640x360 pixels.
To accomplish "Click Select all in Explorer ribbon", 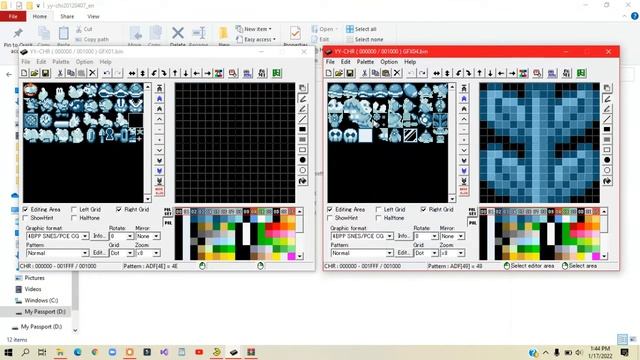I will (x=361, y=29).
